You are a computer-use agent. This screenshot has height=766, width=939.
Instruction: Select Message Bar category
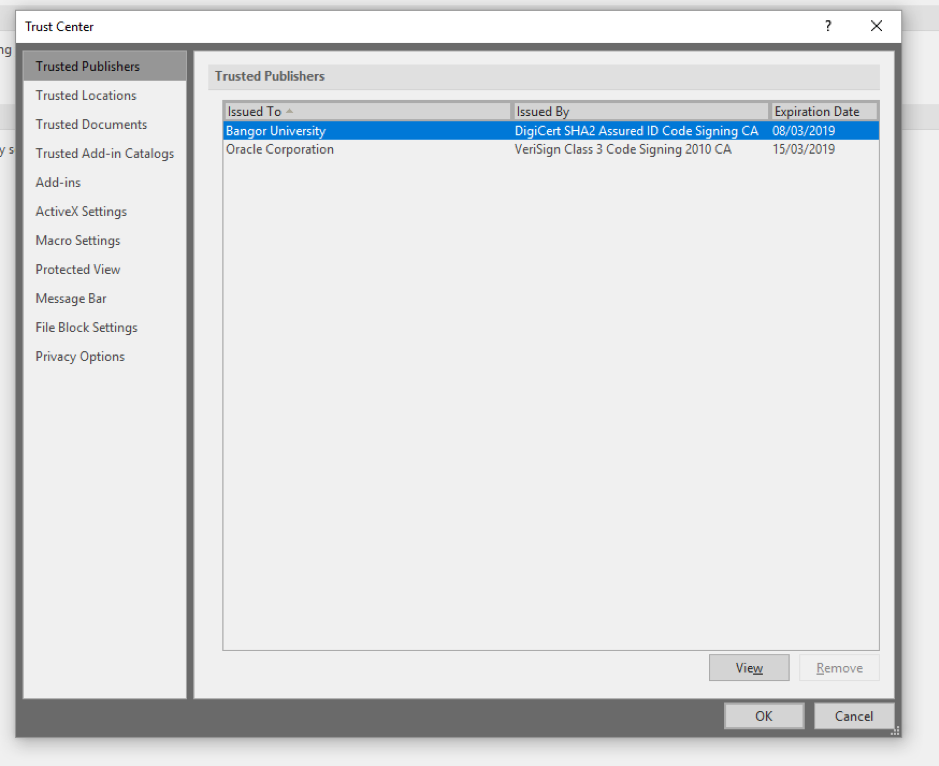(105, 298)
